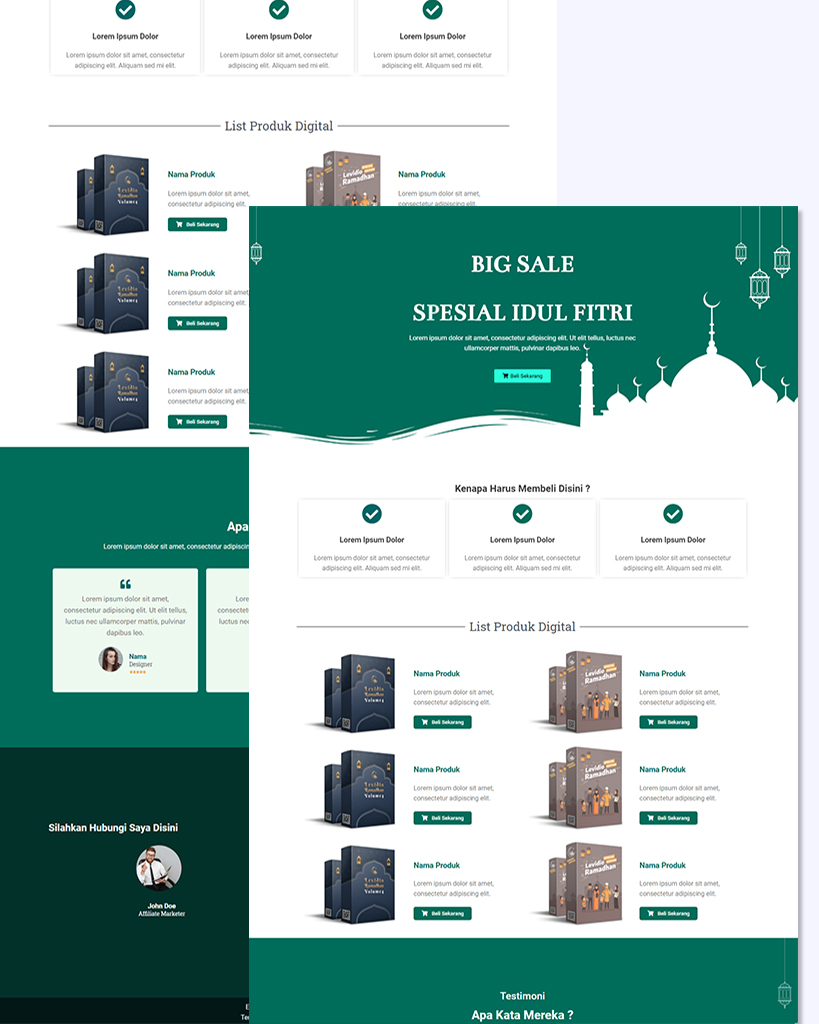The height and width of the screenshot is (1024, 819).
Task: Click the woman's avatar photo in the testimonial card
Action: 110,659
